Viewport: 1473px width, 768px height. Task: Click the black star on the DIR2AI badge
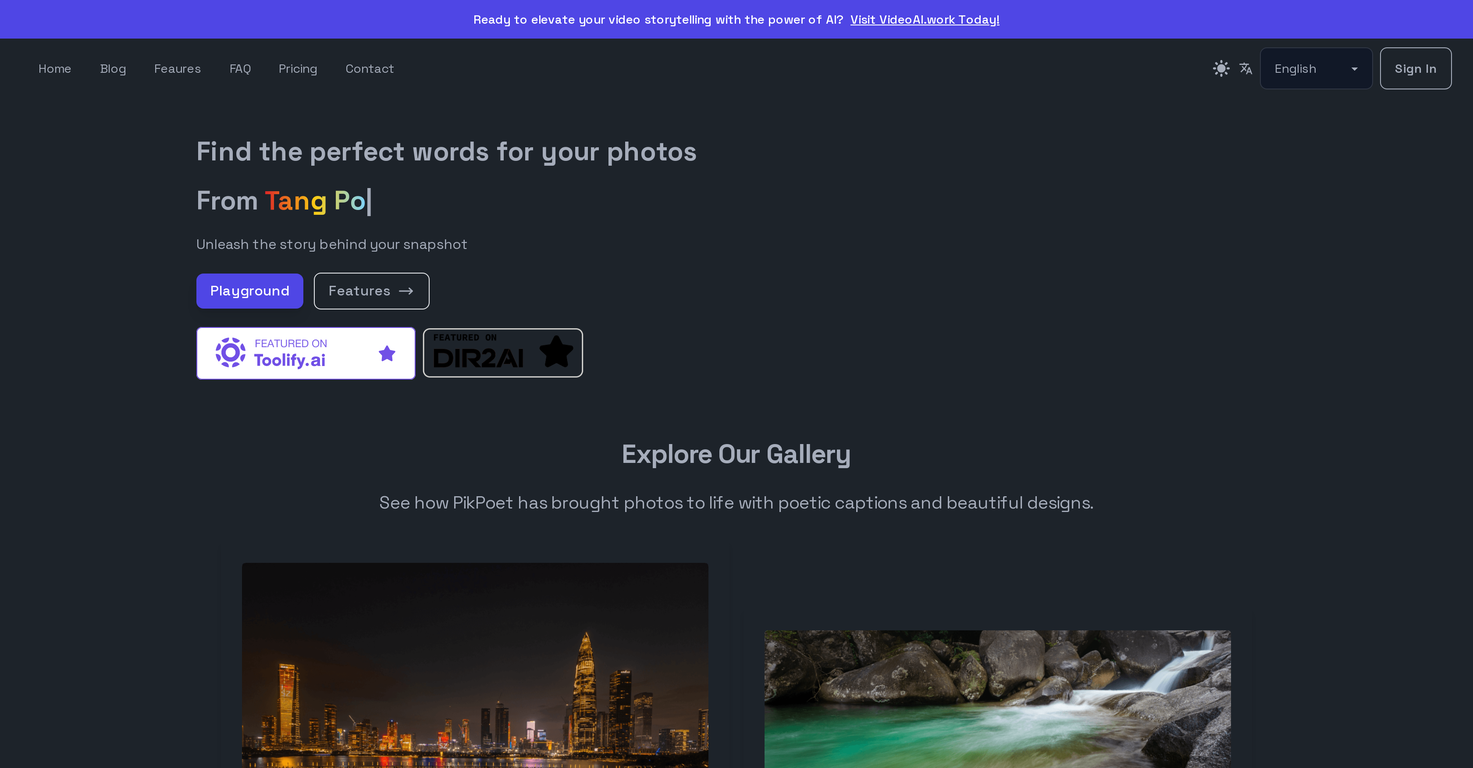point(557,351)
